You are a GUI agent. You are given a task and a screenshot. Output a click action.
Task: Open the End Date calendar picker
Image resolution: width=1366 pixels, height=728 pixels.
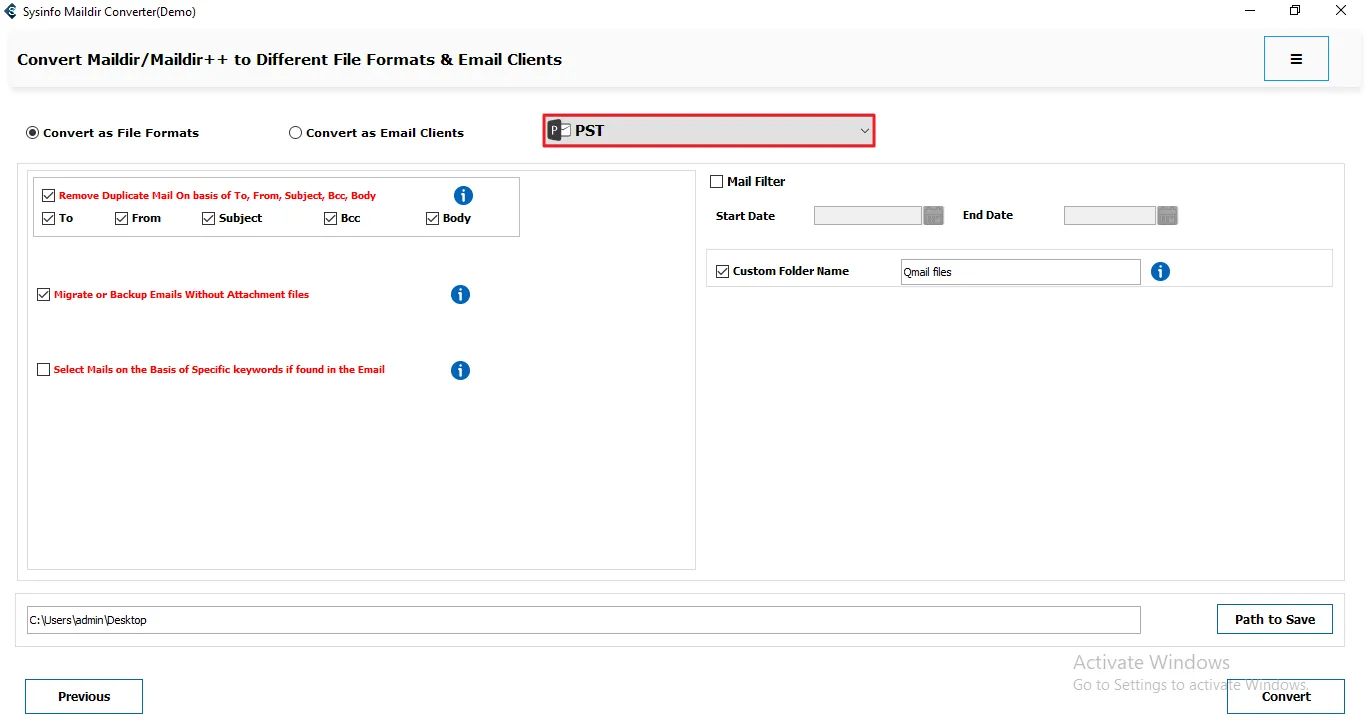(1167, 216)
